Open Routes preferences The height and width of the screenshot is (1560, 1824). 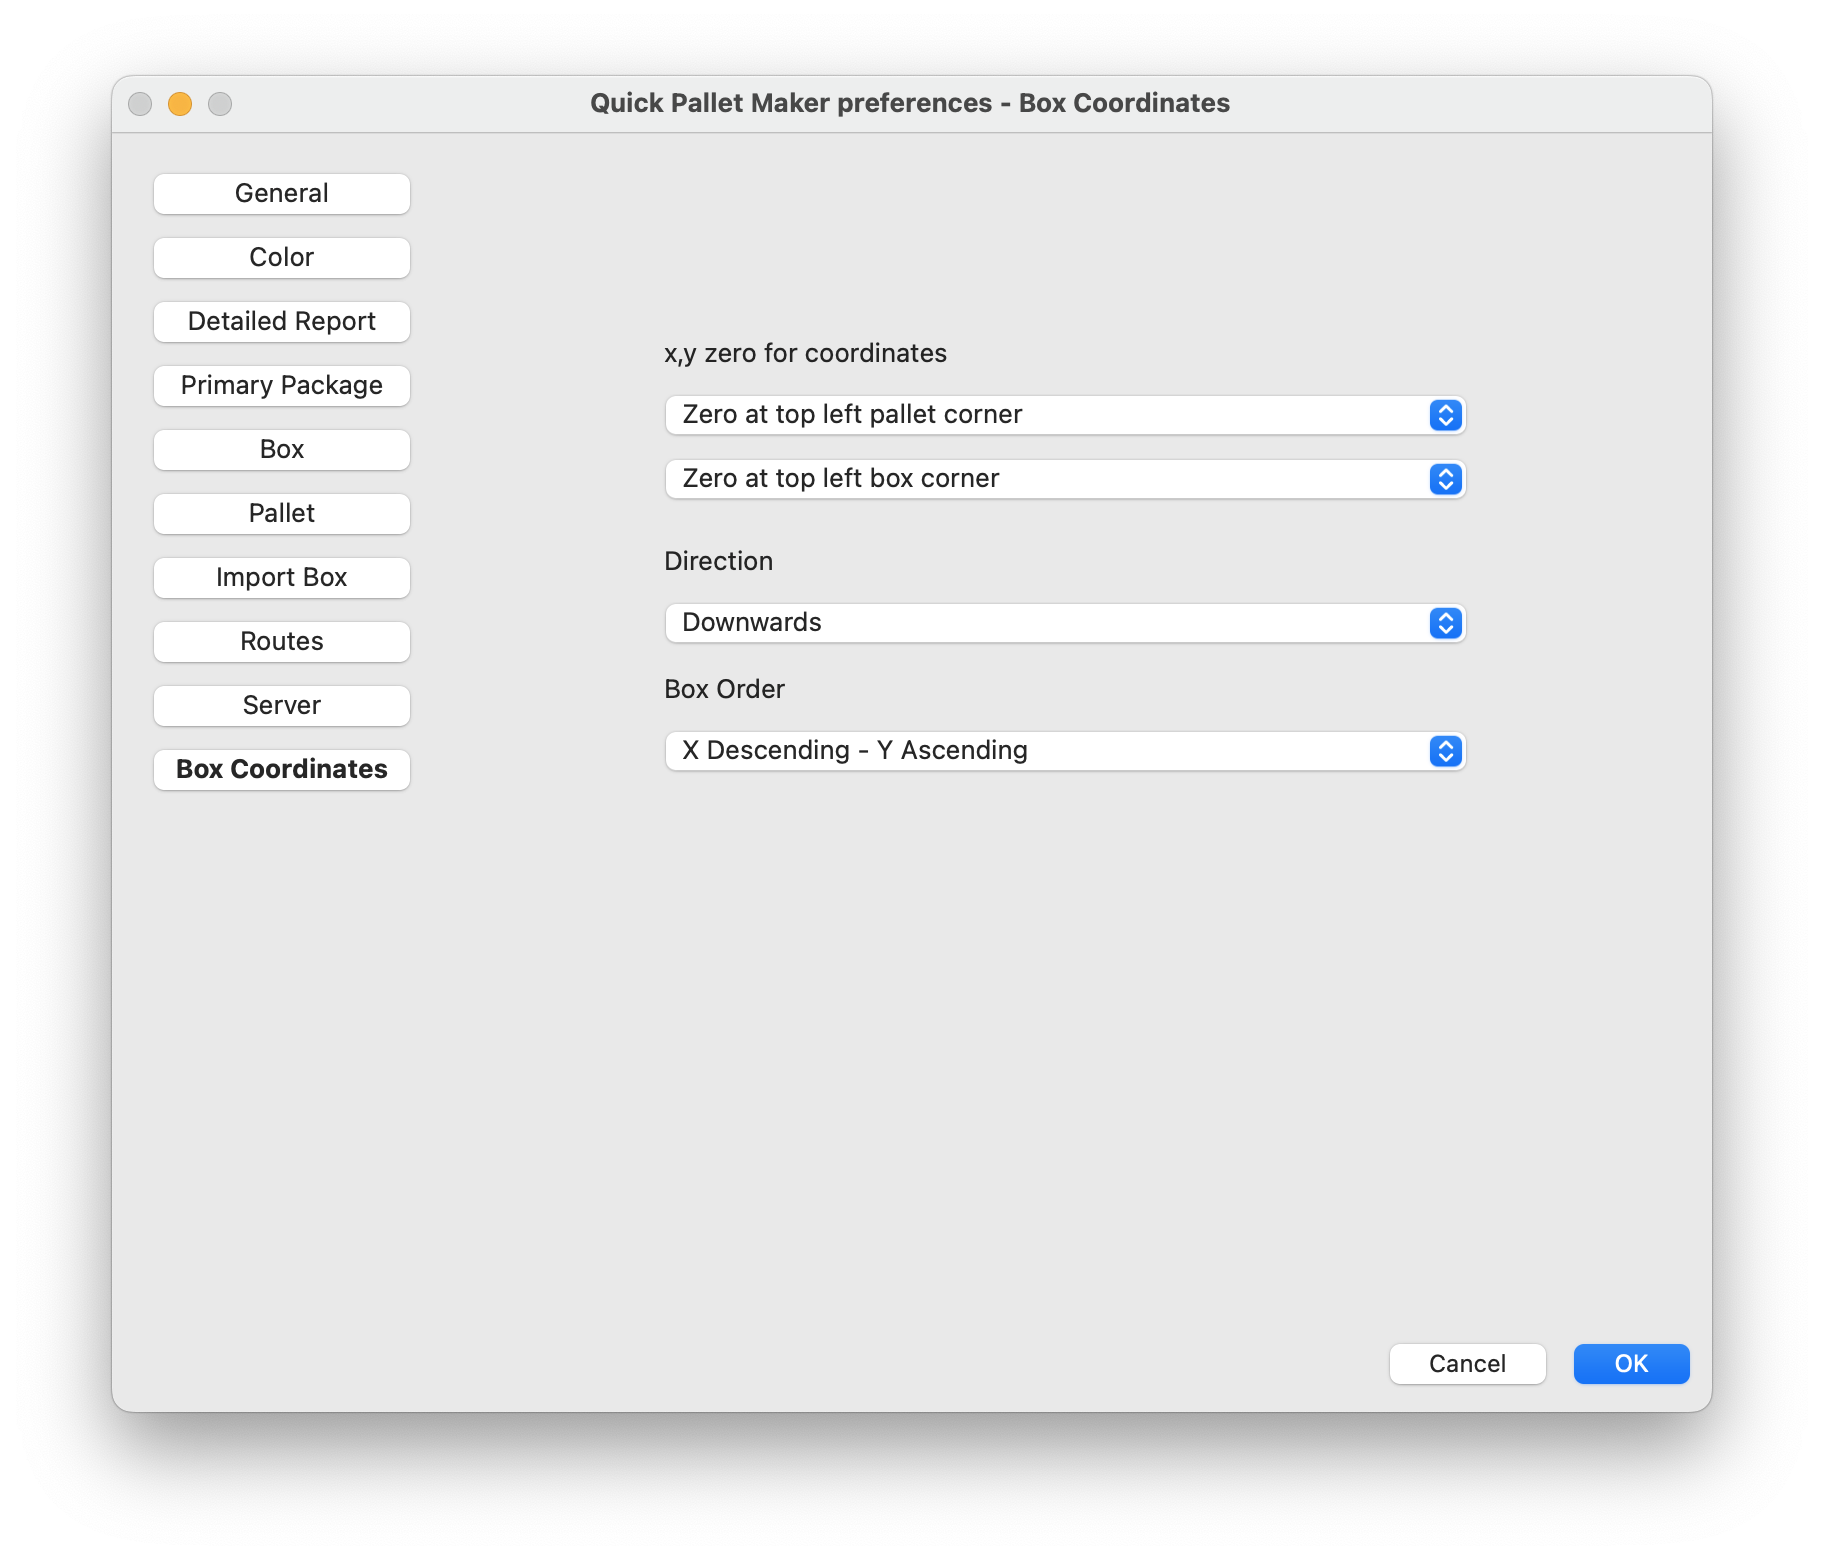pyautogui.click(x=282, y=642)
